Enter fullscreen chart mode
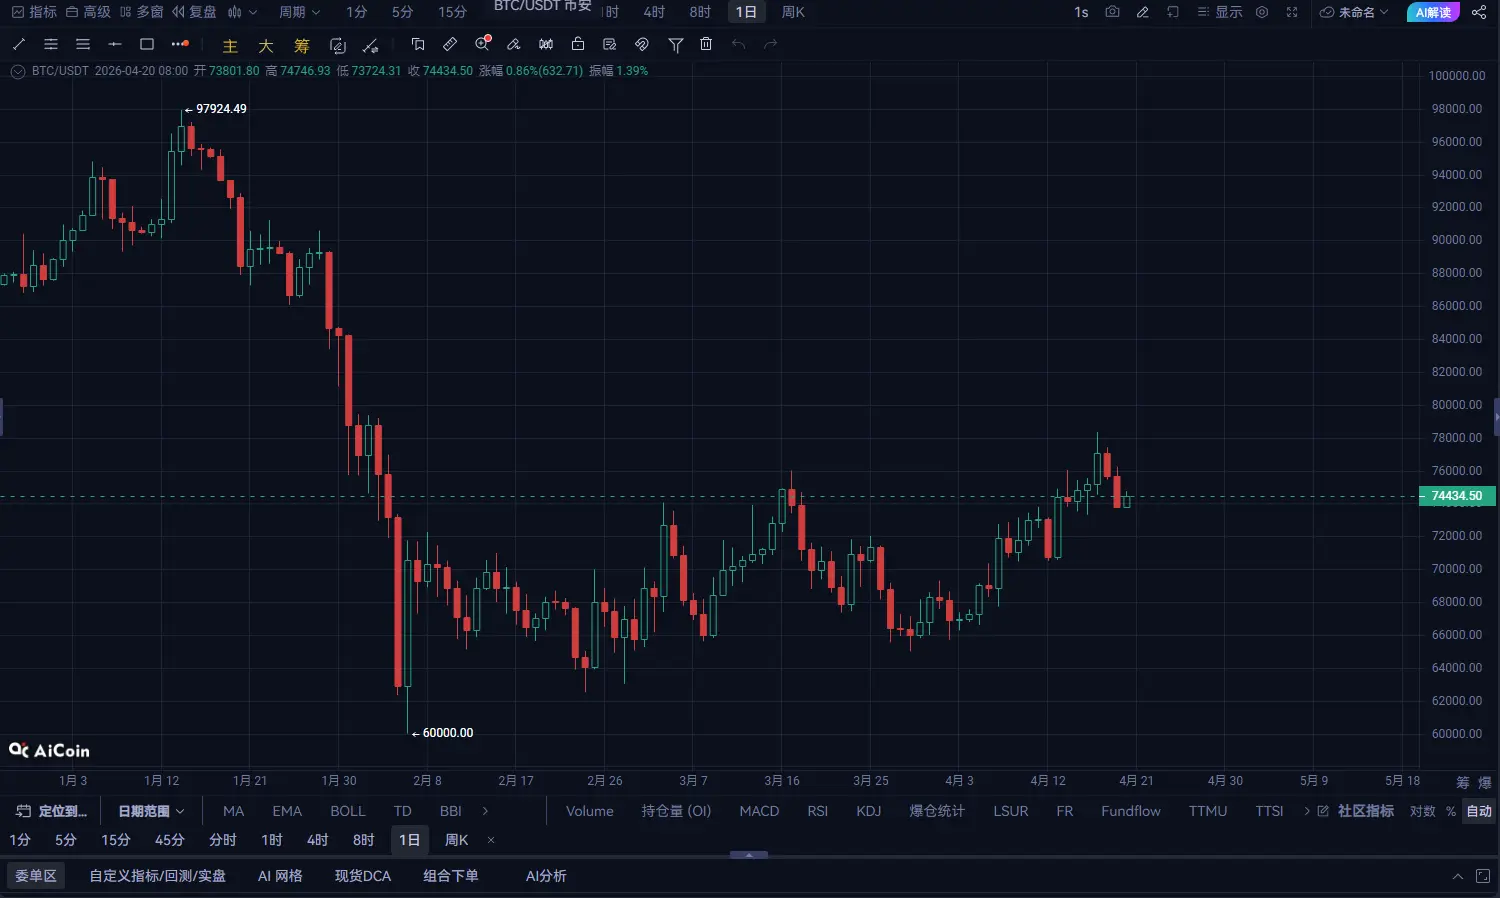 click(x=1292, y=12)
